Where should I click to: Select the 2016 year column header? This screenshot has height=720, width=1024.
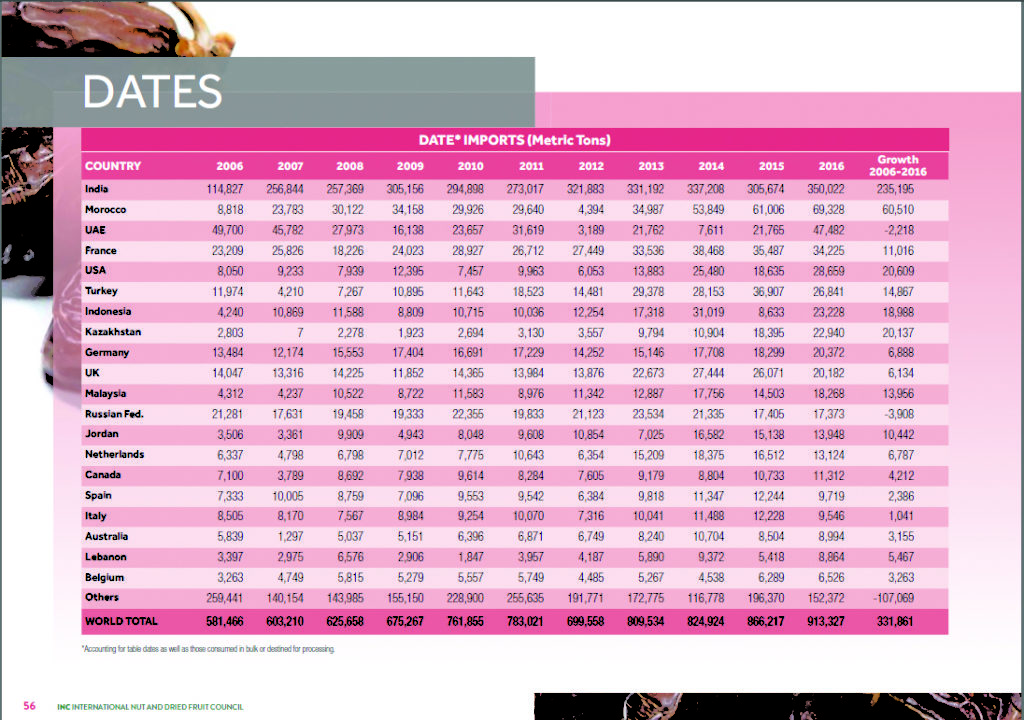coord(832,166)
